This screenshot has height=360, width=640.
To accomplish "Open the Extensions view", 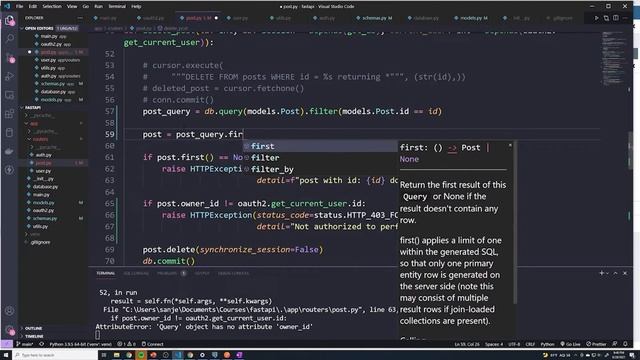I will (x=9, y=114).
